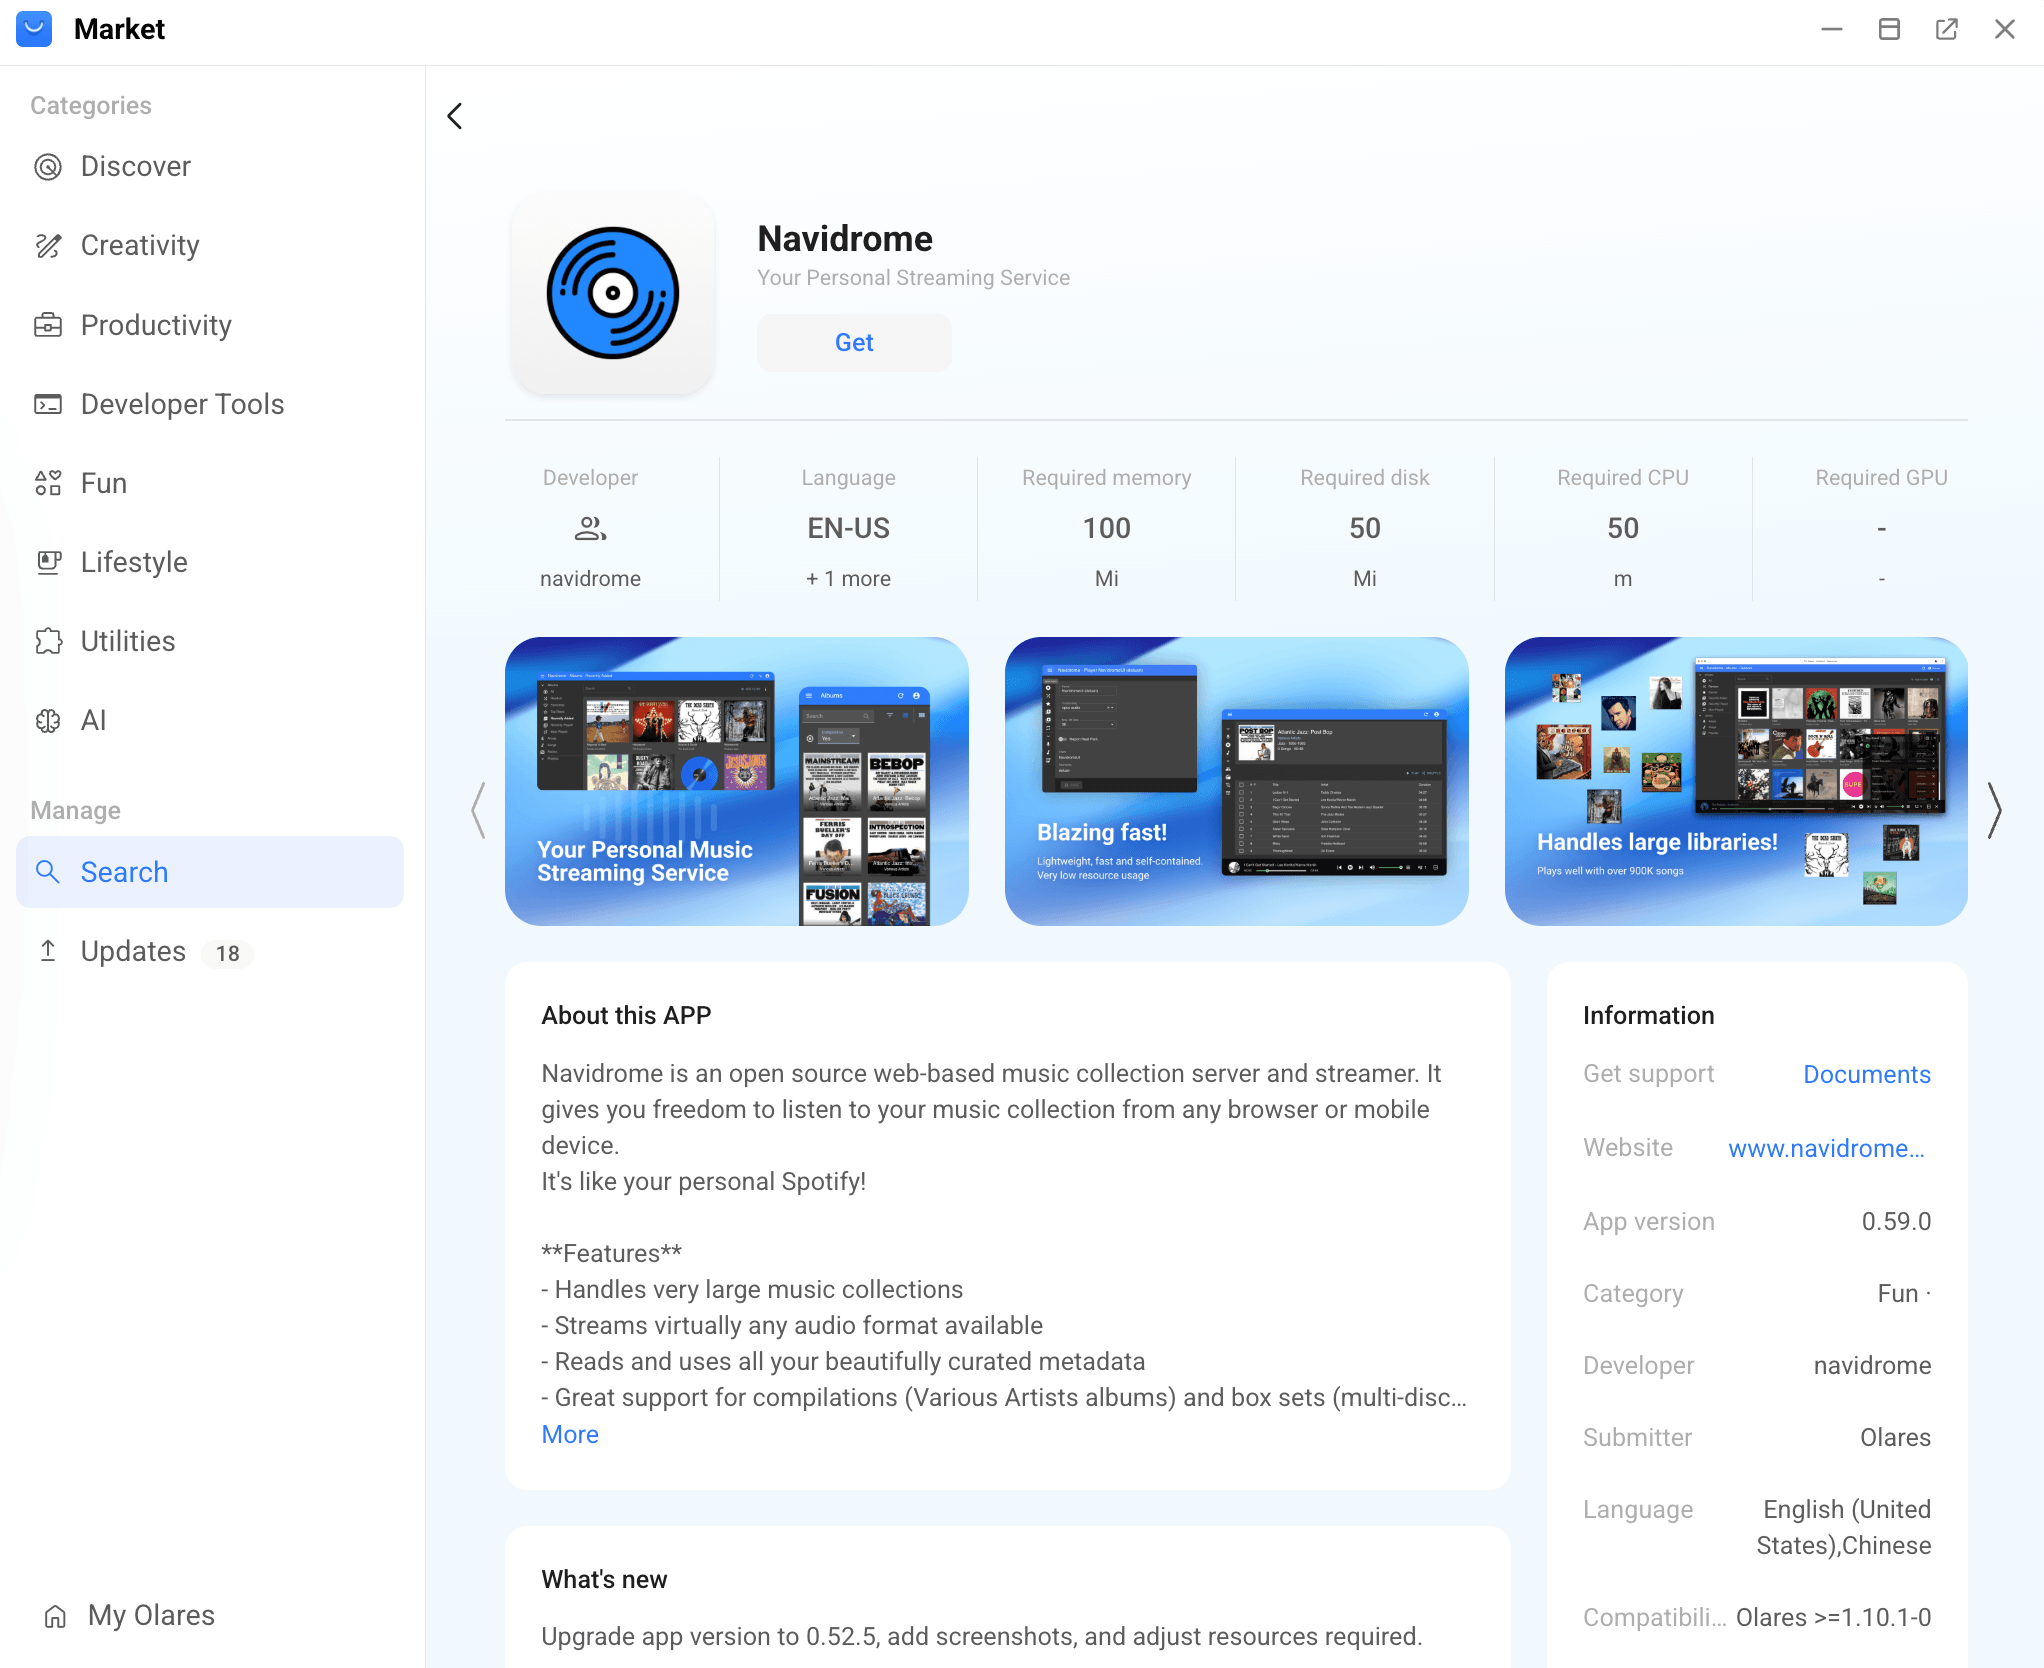Open the AI category
Screen dimensions: 2044x1668
click(x=210, y=720)
